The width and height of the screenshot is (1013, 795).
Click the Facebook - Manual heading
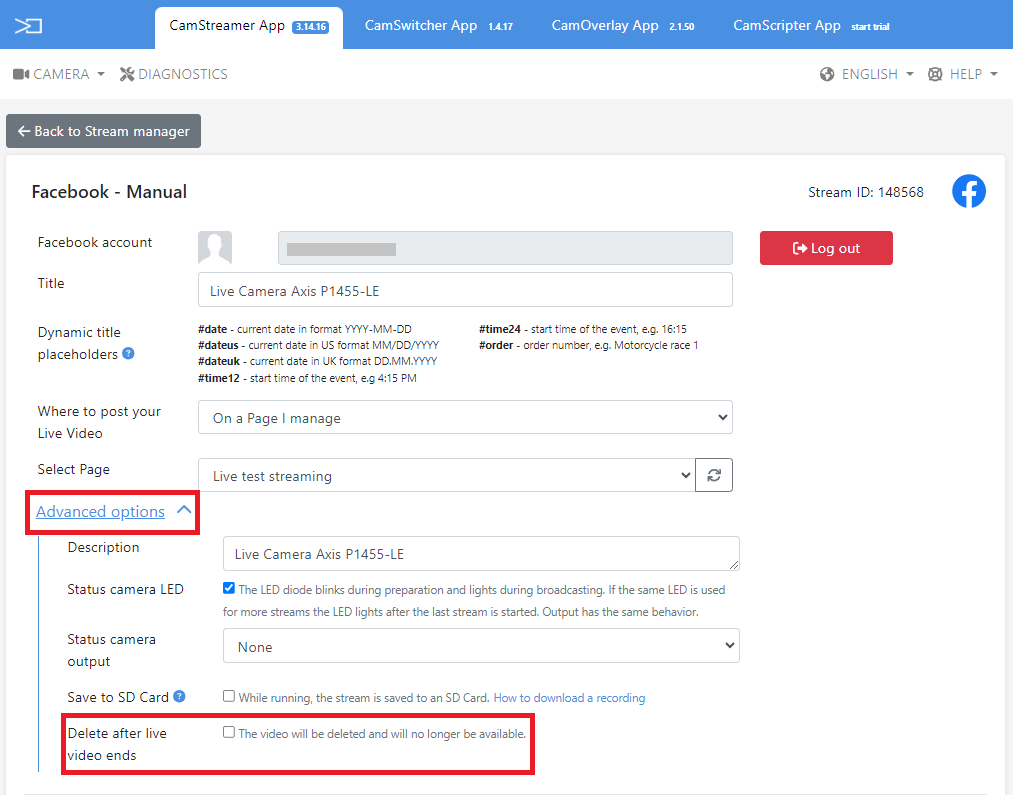[109, 192]
